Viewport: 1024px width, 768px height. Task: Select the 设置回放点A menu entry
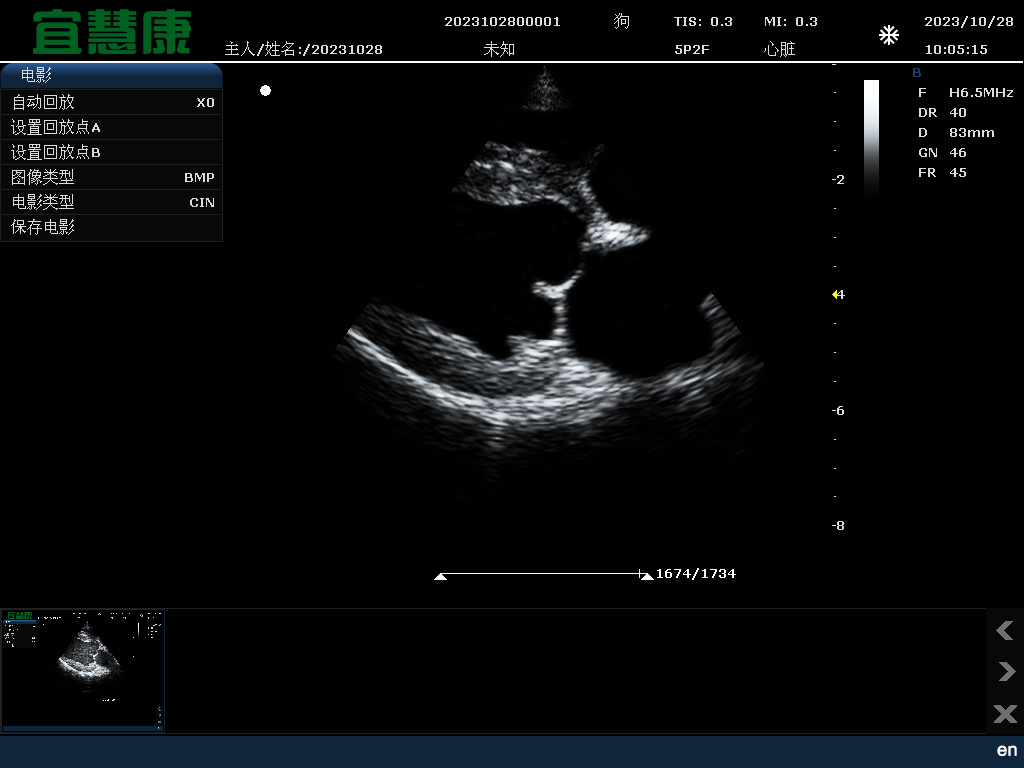(x=111, y=127)
